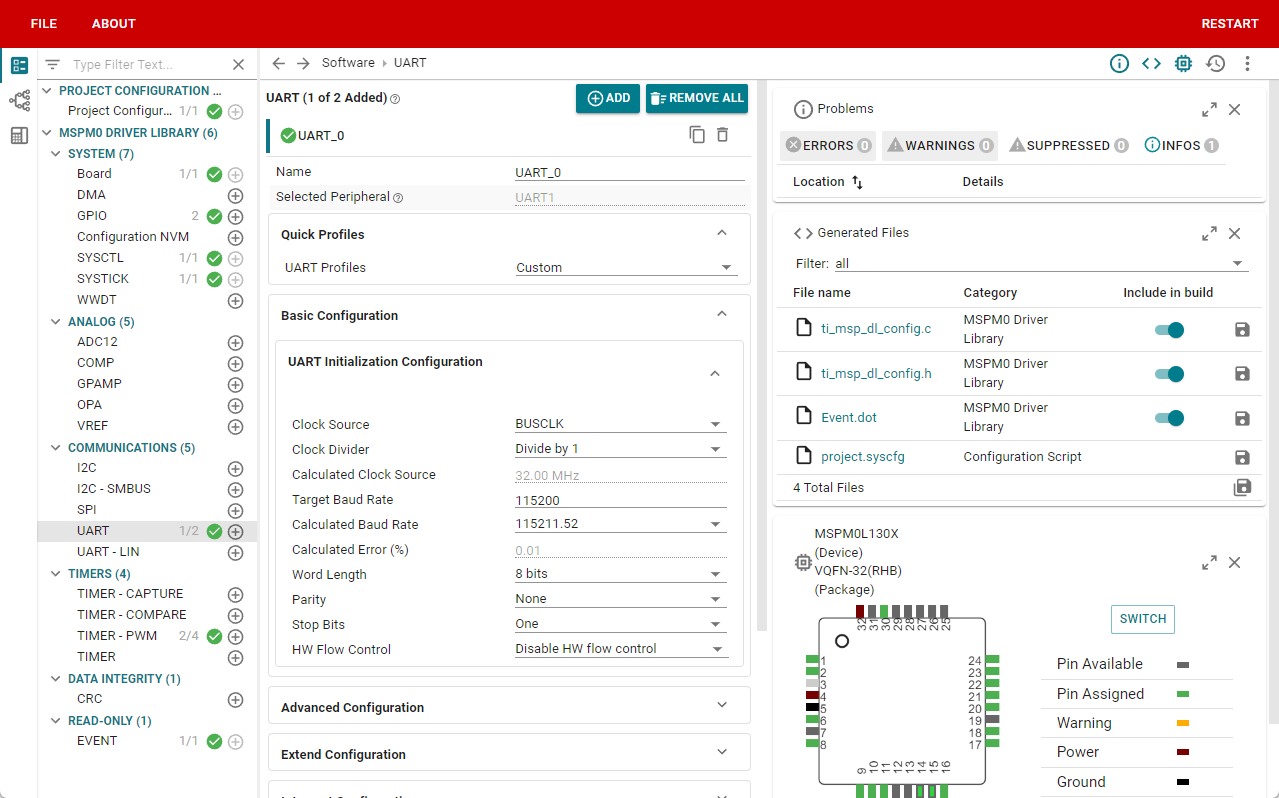This screenshot has height=798, width=1279.
Task: Toggle include in build for ti_msp_dl_config.h
Action: click(1169, 374)
